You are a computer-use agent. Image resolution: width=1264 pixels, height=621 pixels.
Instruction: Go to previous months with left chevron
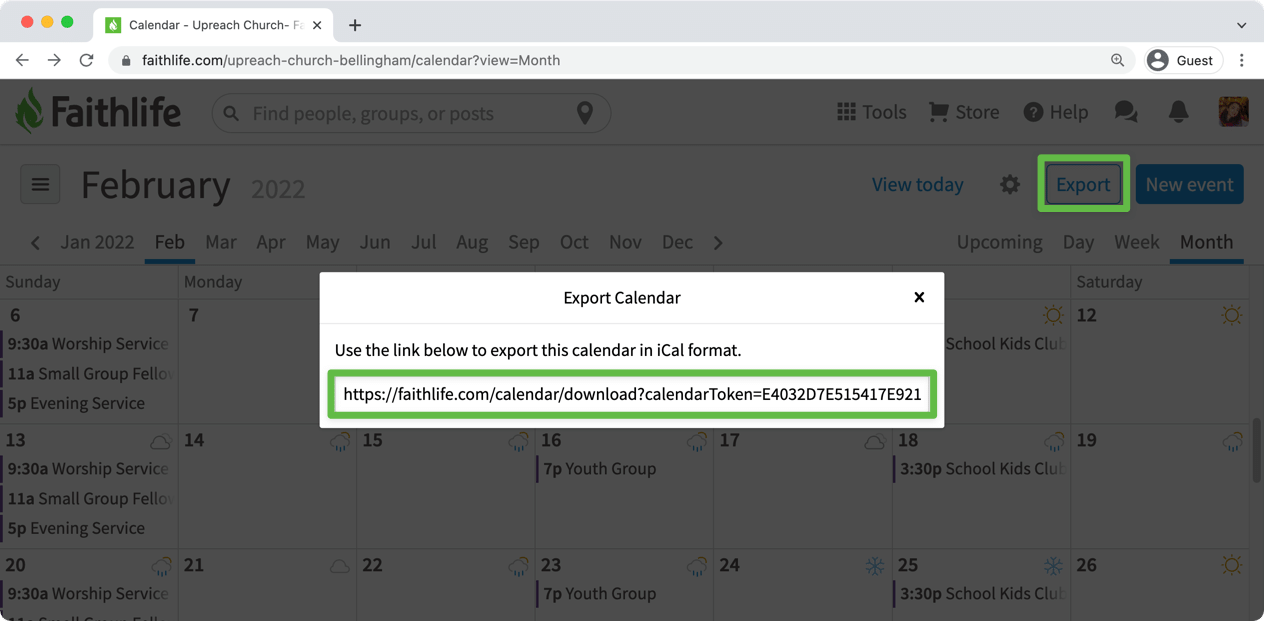click(36, 242)
